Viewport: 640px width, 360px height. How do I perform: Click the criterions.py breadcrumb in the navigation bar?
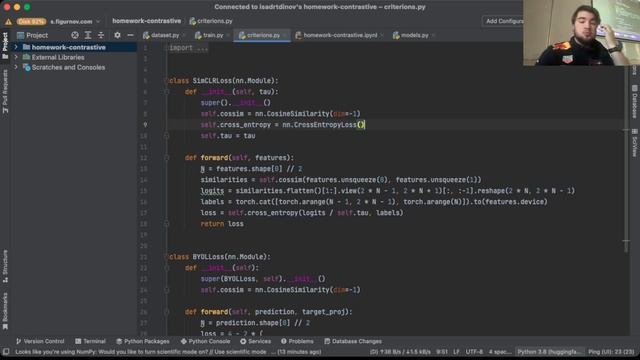pyautogui.click(x=211, y=21)
